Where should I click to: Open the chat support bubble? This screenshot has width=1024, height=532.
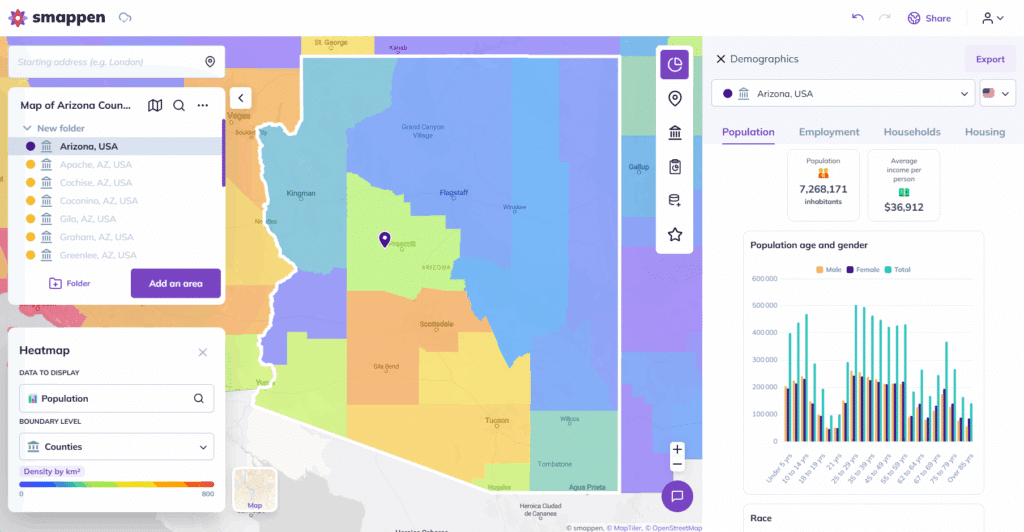pos(677,495)
